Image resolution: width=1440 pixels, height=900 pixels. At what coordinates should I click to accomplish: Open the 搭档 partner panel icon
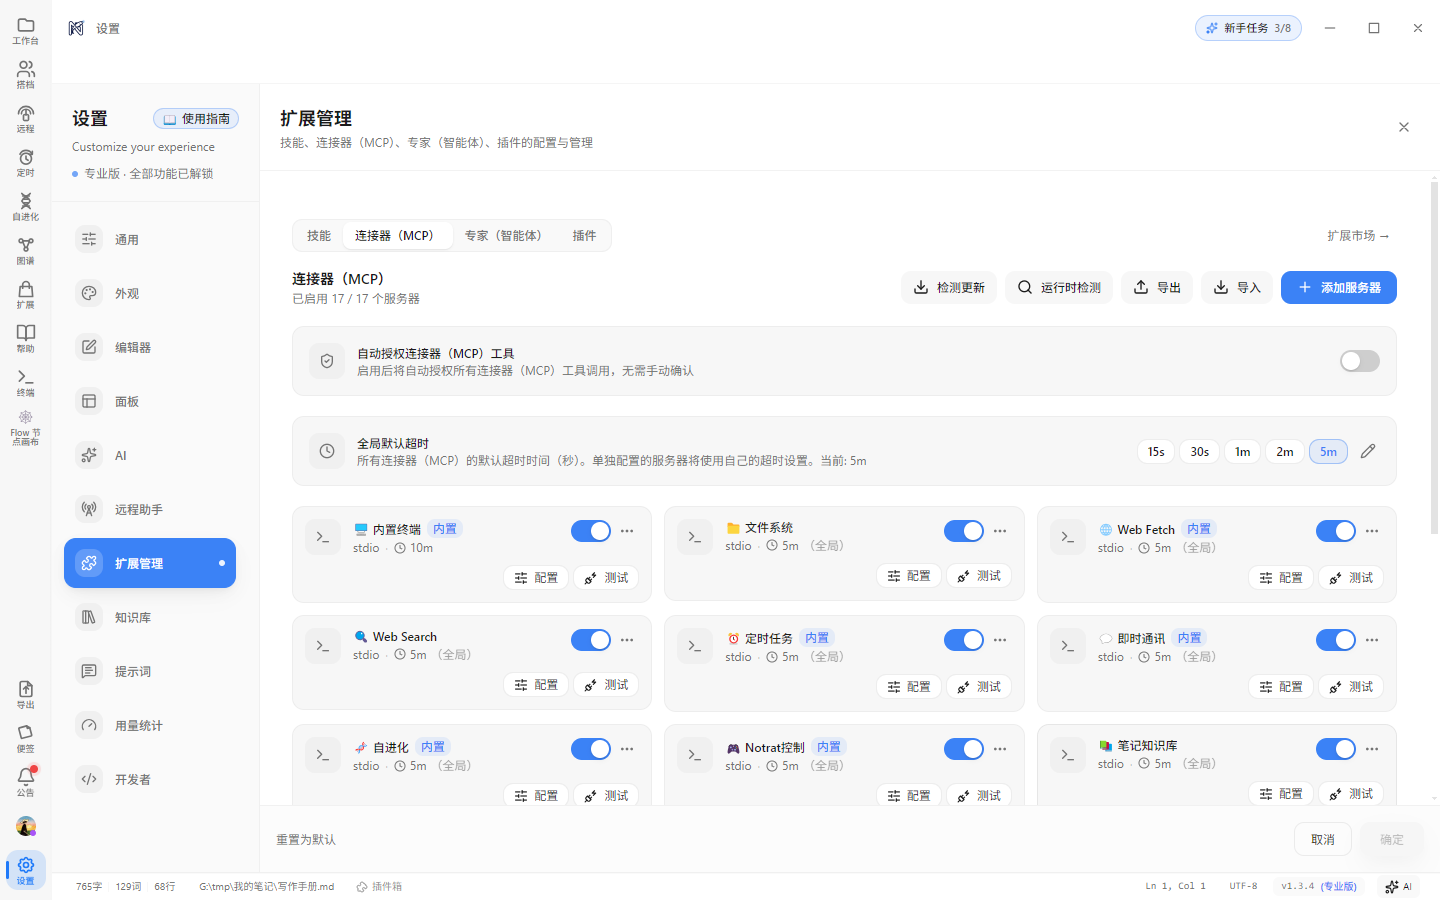pos(26,74)
